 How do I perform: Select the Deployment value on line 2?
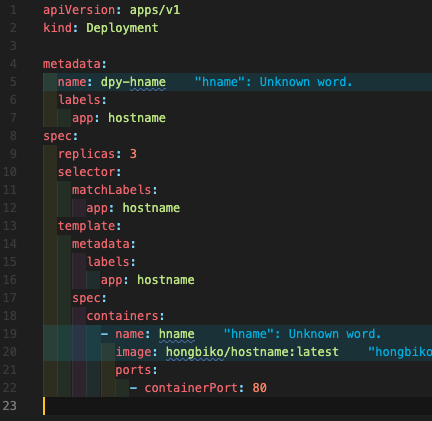(122, 28)
